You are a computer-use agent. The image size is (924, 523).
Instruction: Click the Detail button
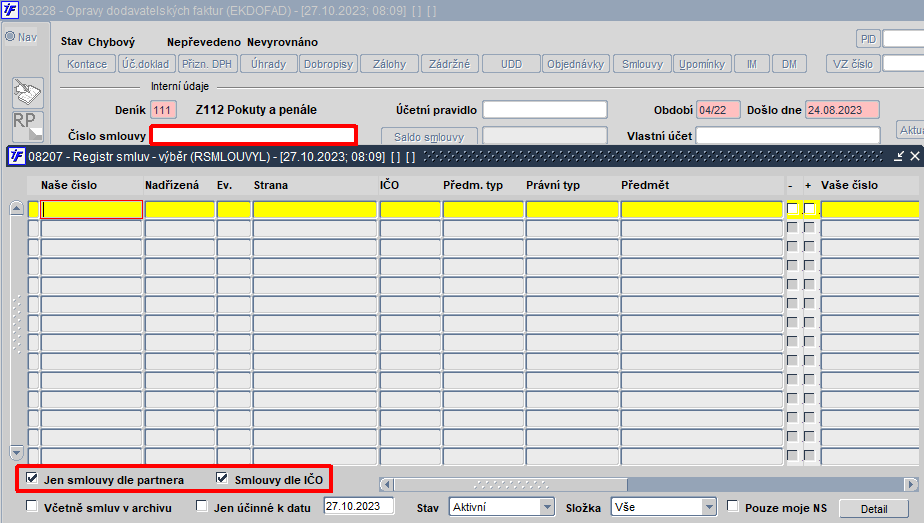click(873, 509)
